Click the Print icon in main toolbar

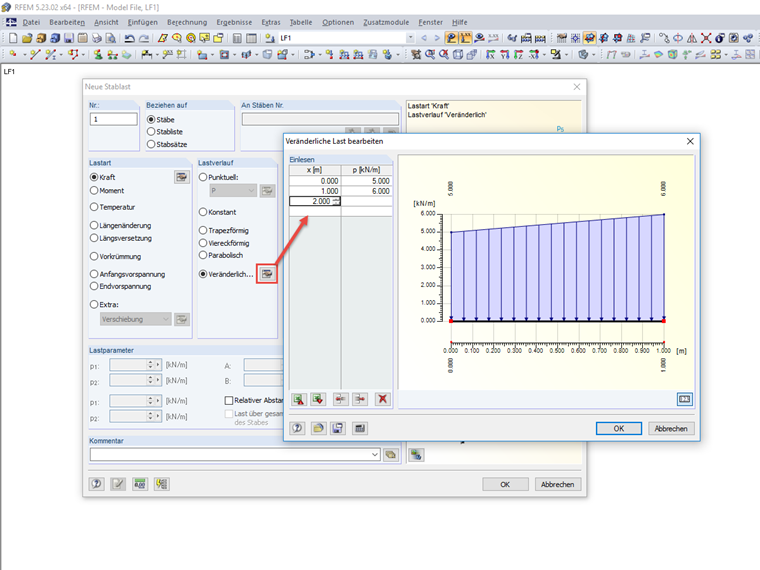[97, 38]
